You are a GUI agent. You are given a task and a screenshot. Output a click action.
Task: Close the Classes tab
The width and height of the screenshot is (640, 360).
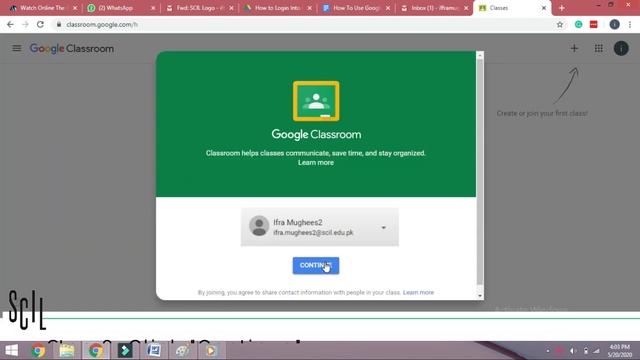(544, 8)
